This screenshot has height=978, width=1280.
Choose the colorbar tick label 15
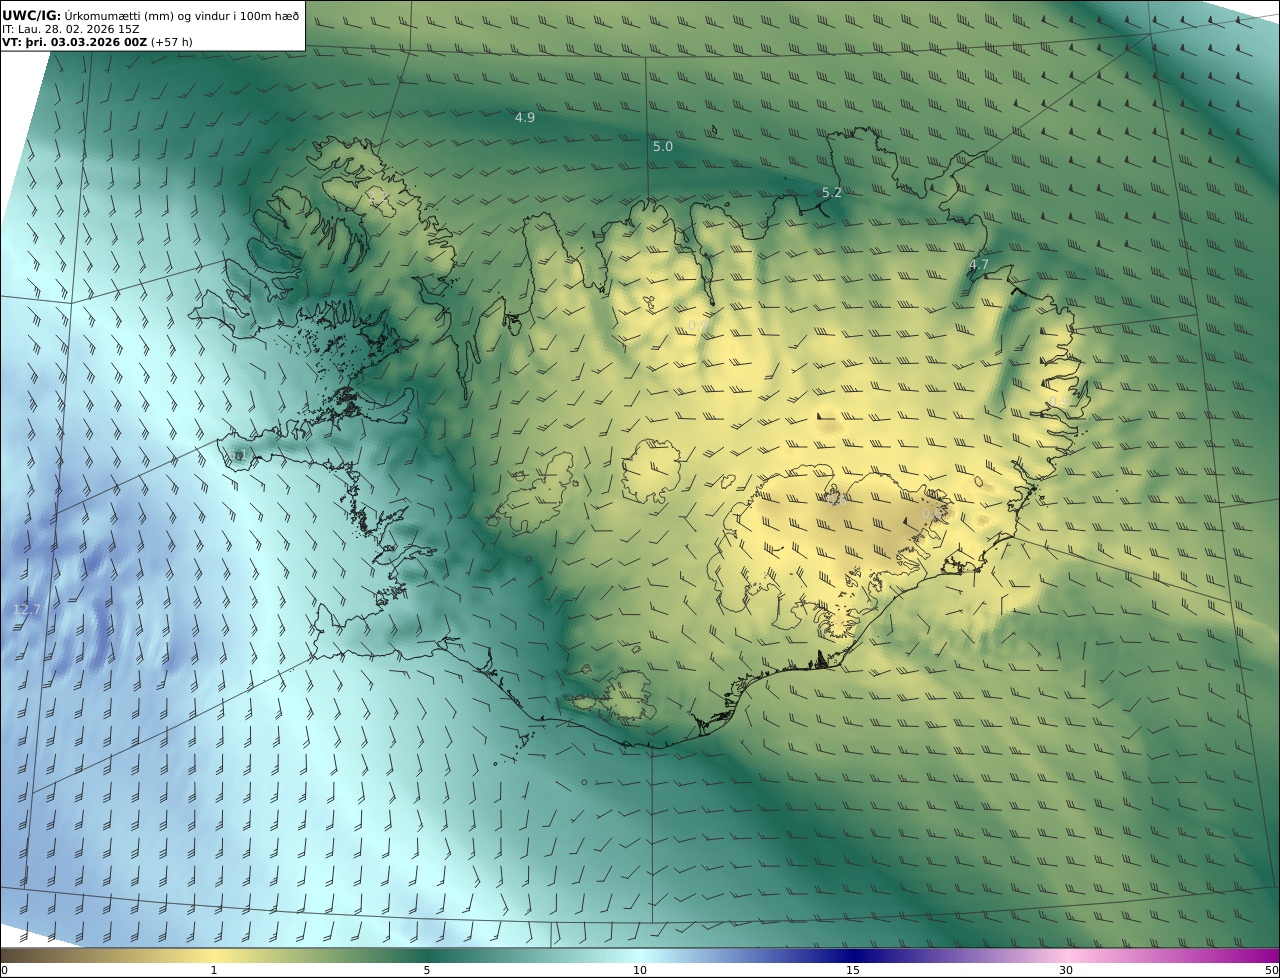click(x=853, y=970)
